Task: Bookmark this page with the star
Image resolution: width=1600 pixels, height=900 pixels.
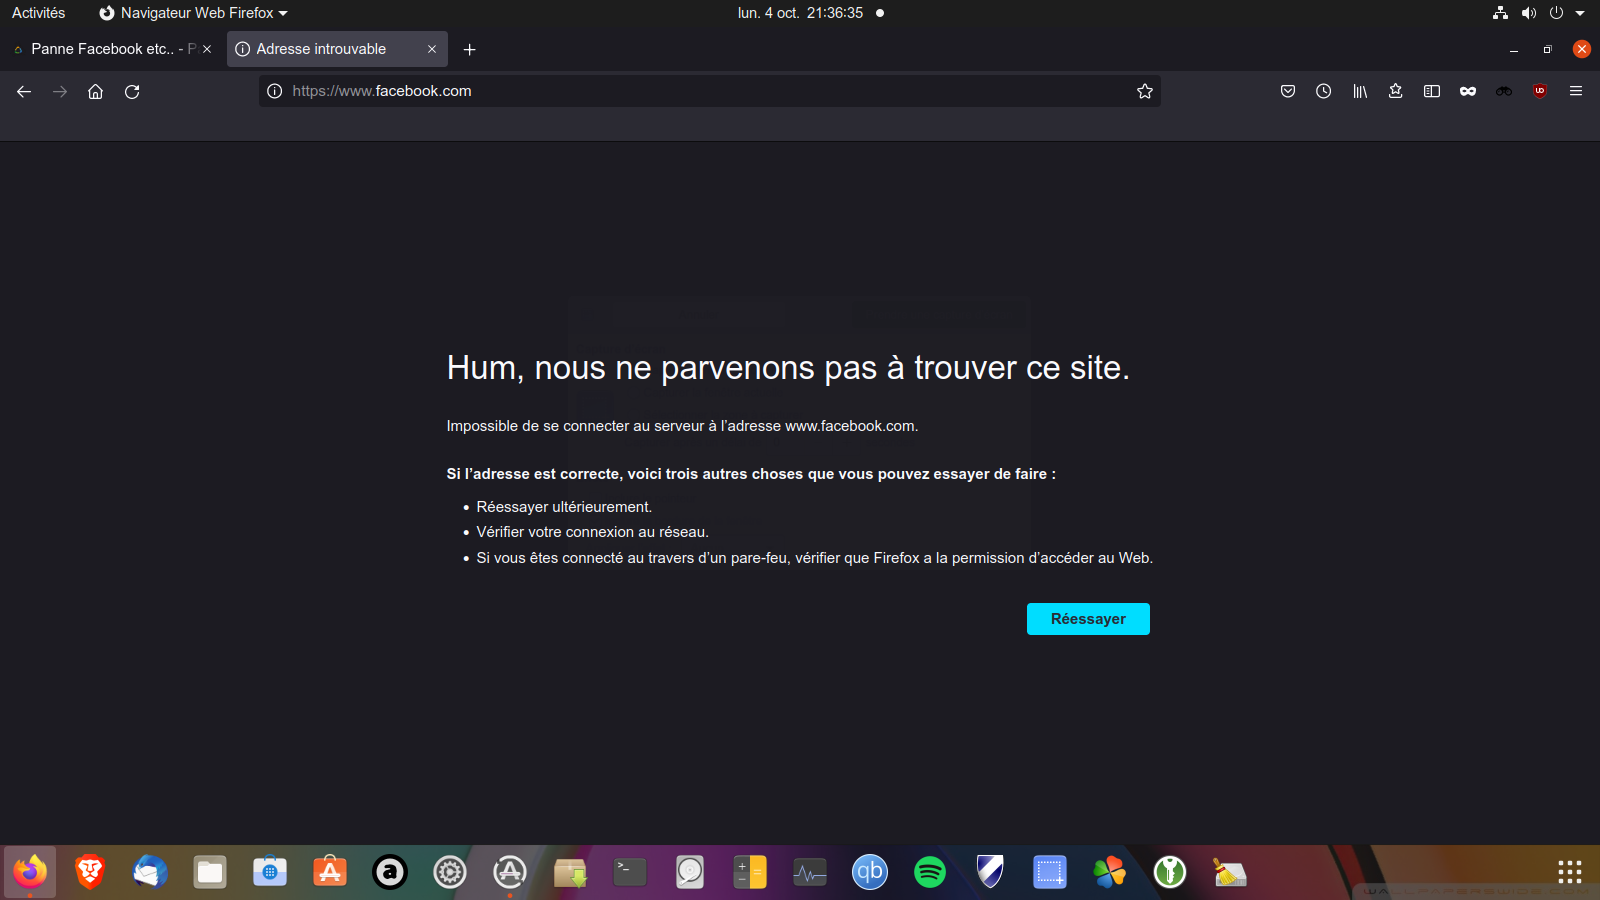Action: coord(1145,91)
